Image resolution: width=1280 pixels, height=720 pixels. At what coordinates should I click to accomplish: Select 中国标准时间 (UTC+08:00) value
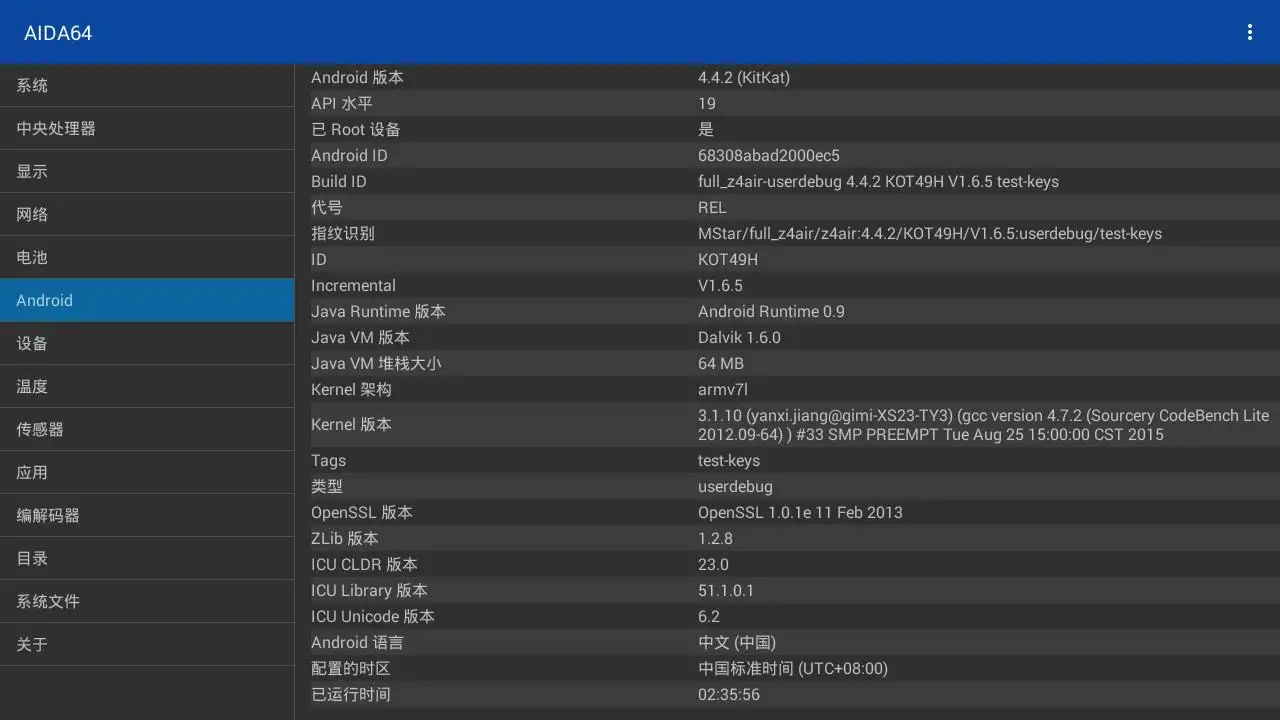[793, 668]
